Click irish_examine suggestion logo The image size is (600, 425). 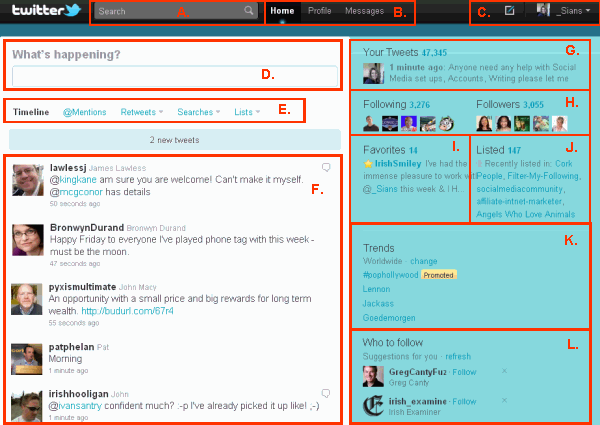pyautogui.click(x=373, y=406)
